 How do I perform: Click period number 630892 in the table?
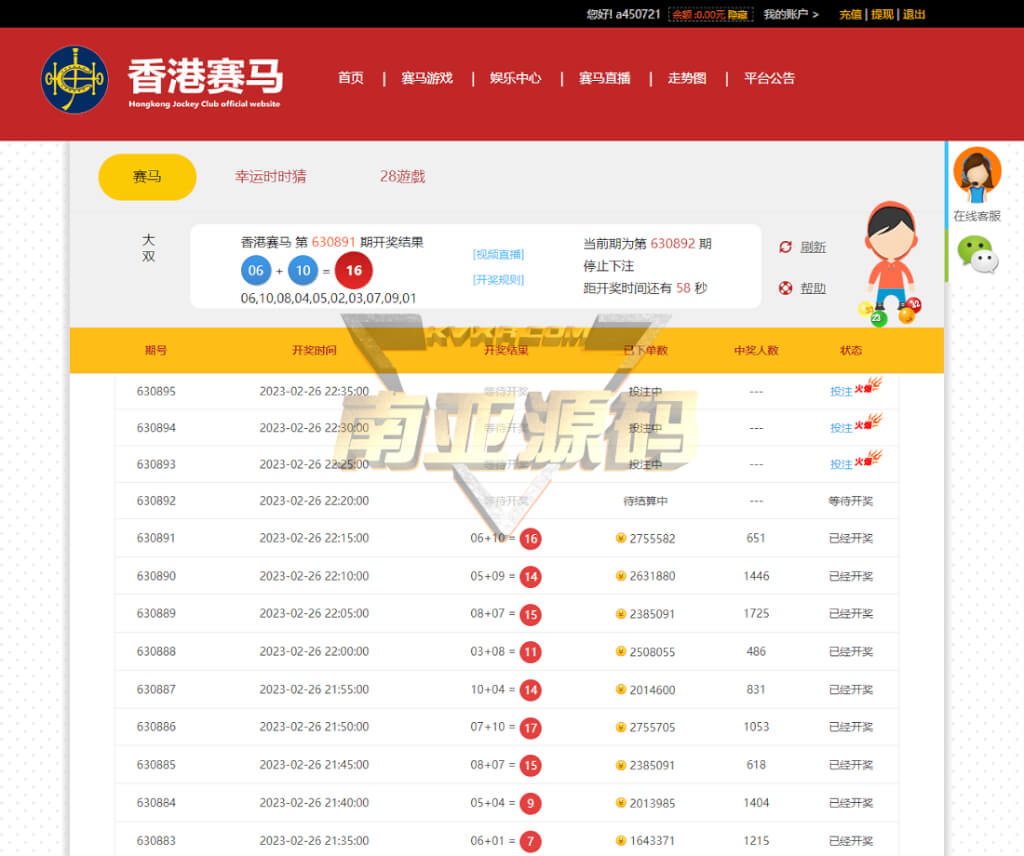pyautogui.click(x=156, y=501)
